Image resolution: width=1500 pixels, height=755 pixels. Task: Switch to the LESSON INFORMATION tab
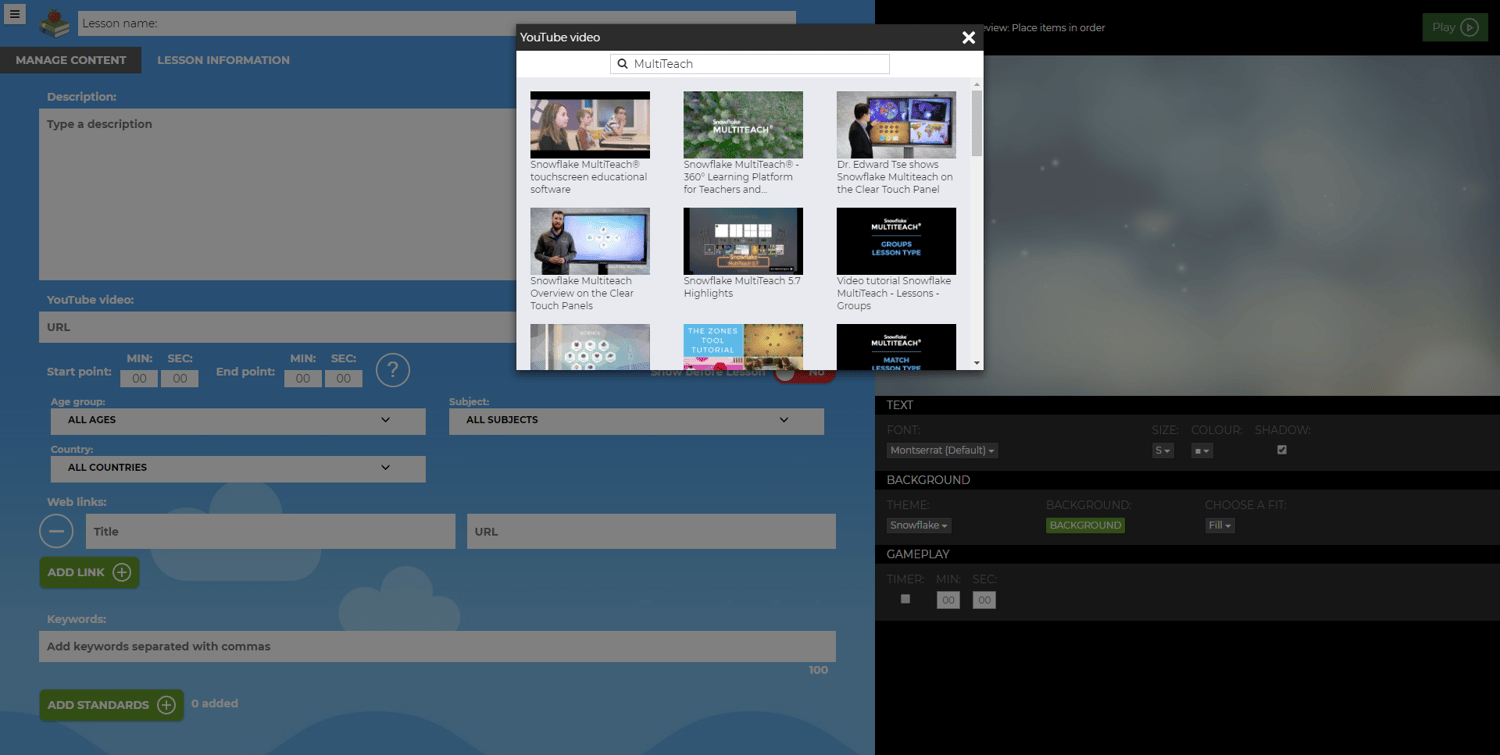pyautogui.click(x=223, y=60)
